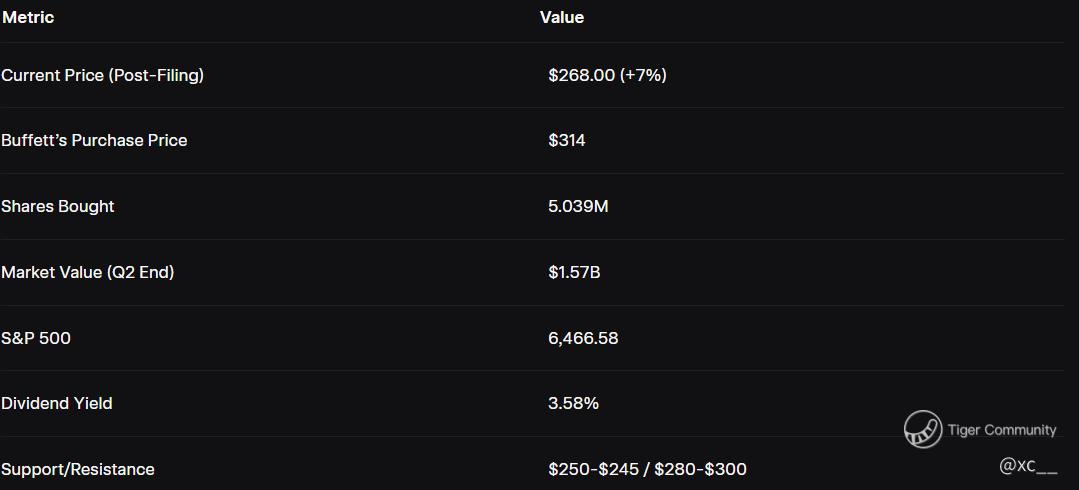Image resolution: width=1079 pixels, height=490 pixels.
Task: Select the Buffett's Purchase Price label
Action: (x=94, y=140)
